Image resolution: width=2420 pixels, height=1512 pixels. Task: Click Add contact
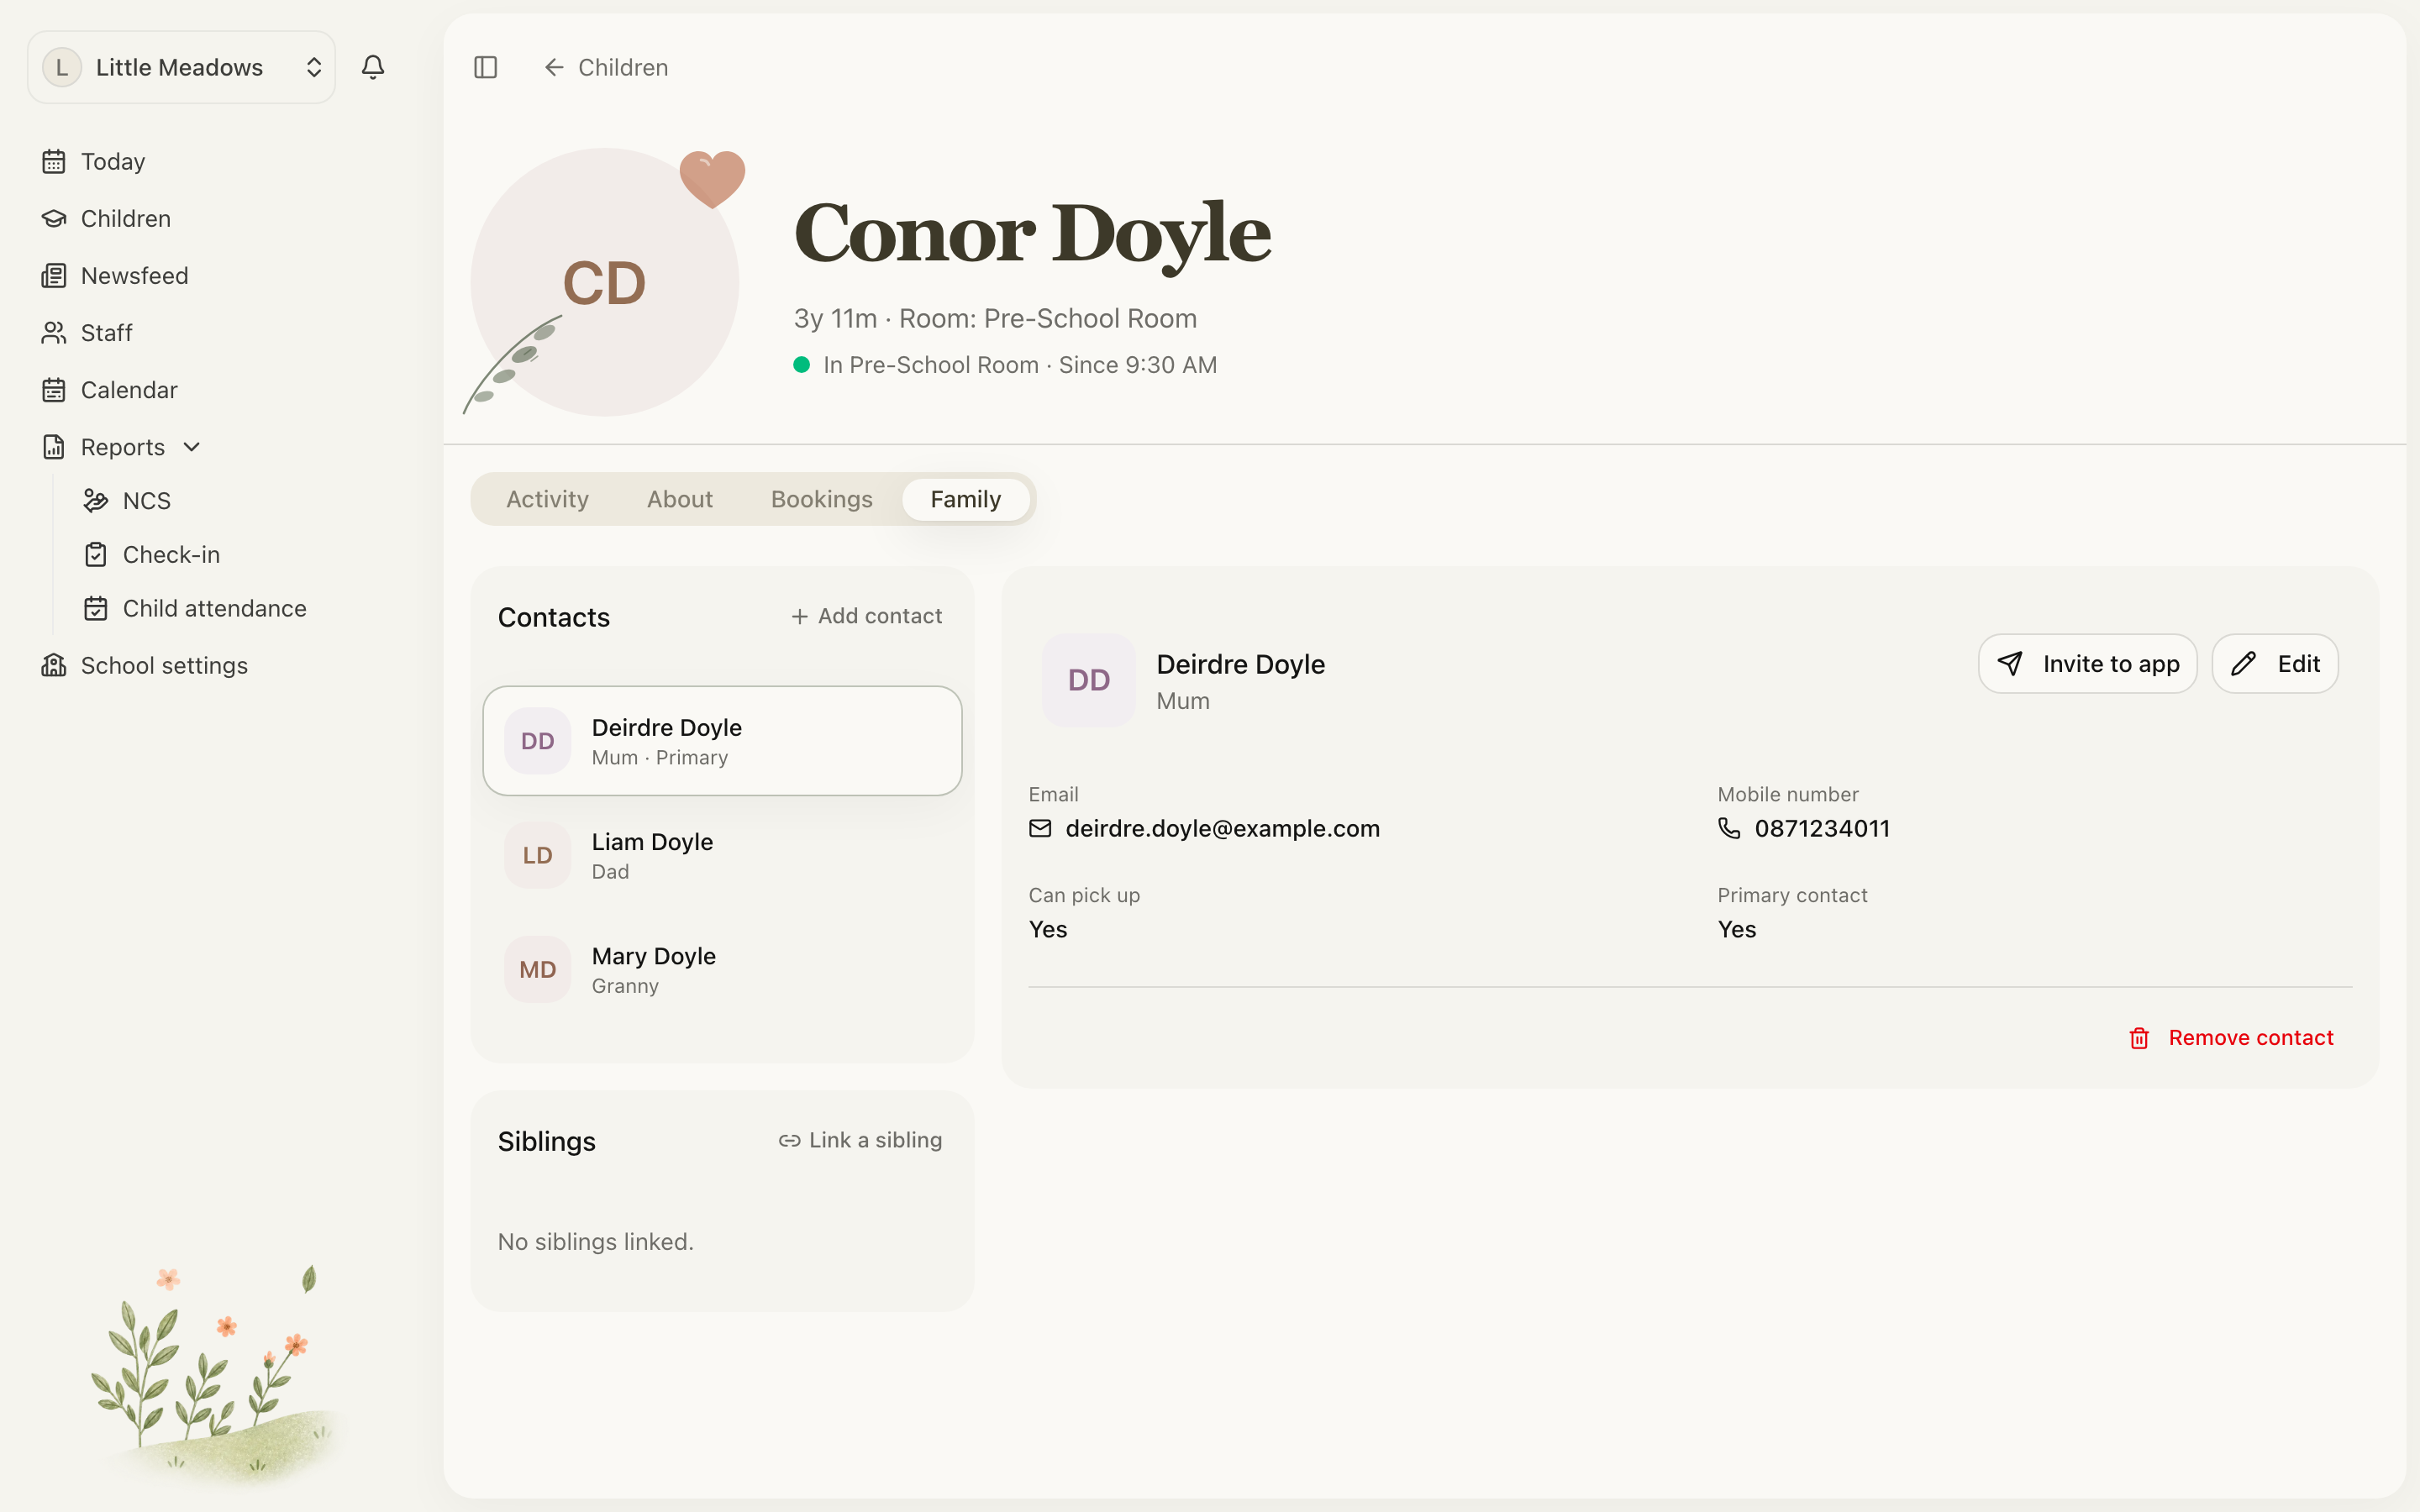[866, 616]
